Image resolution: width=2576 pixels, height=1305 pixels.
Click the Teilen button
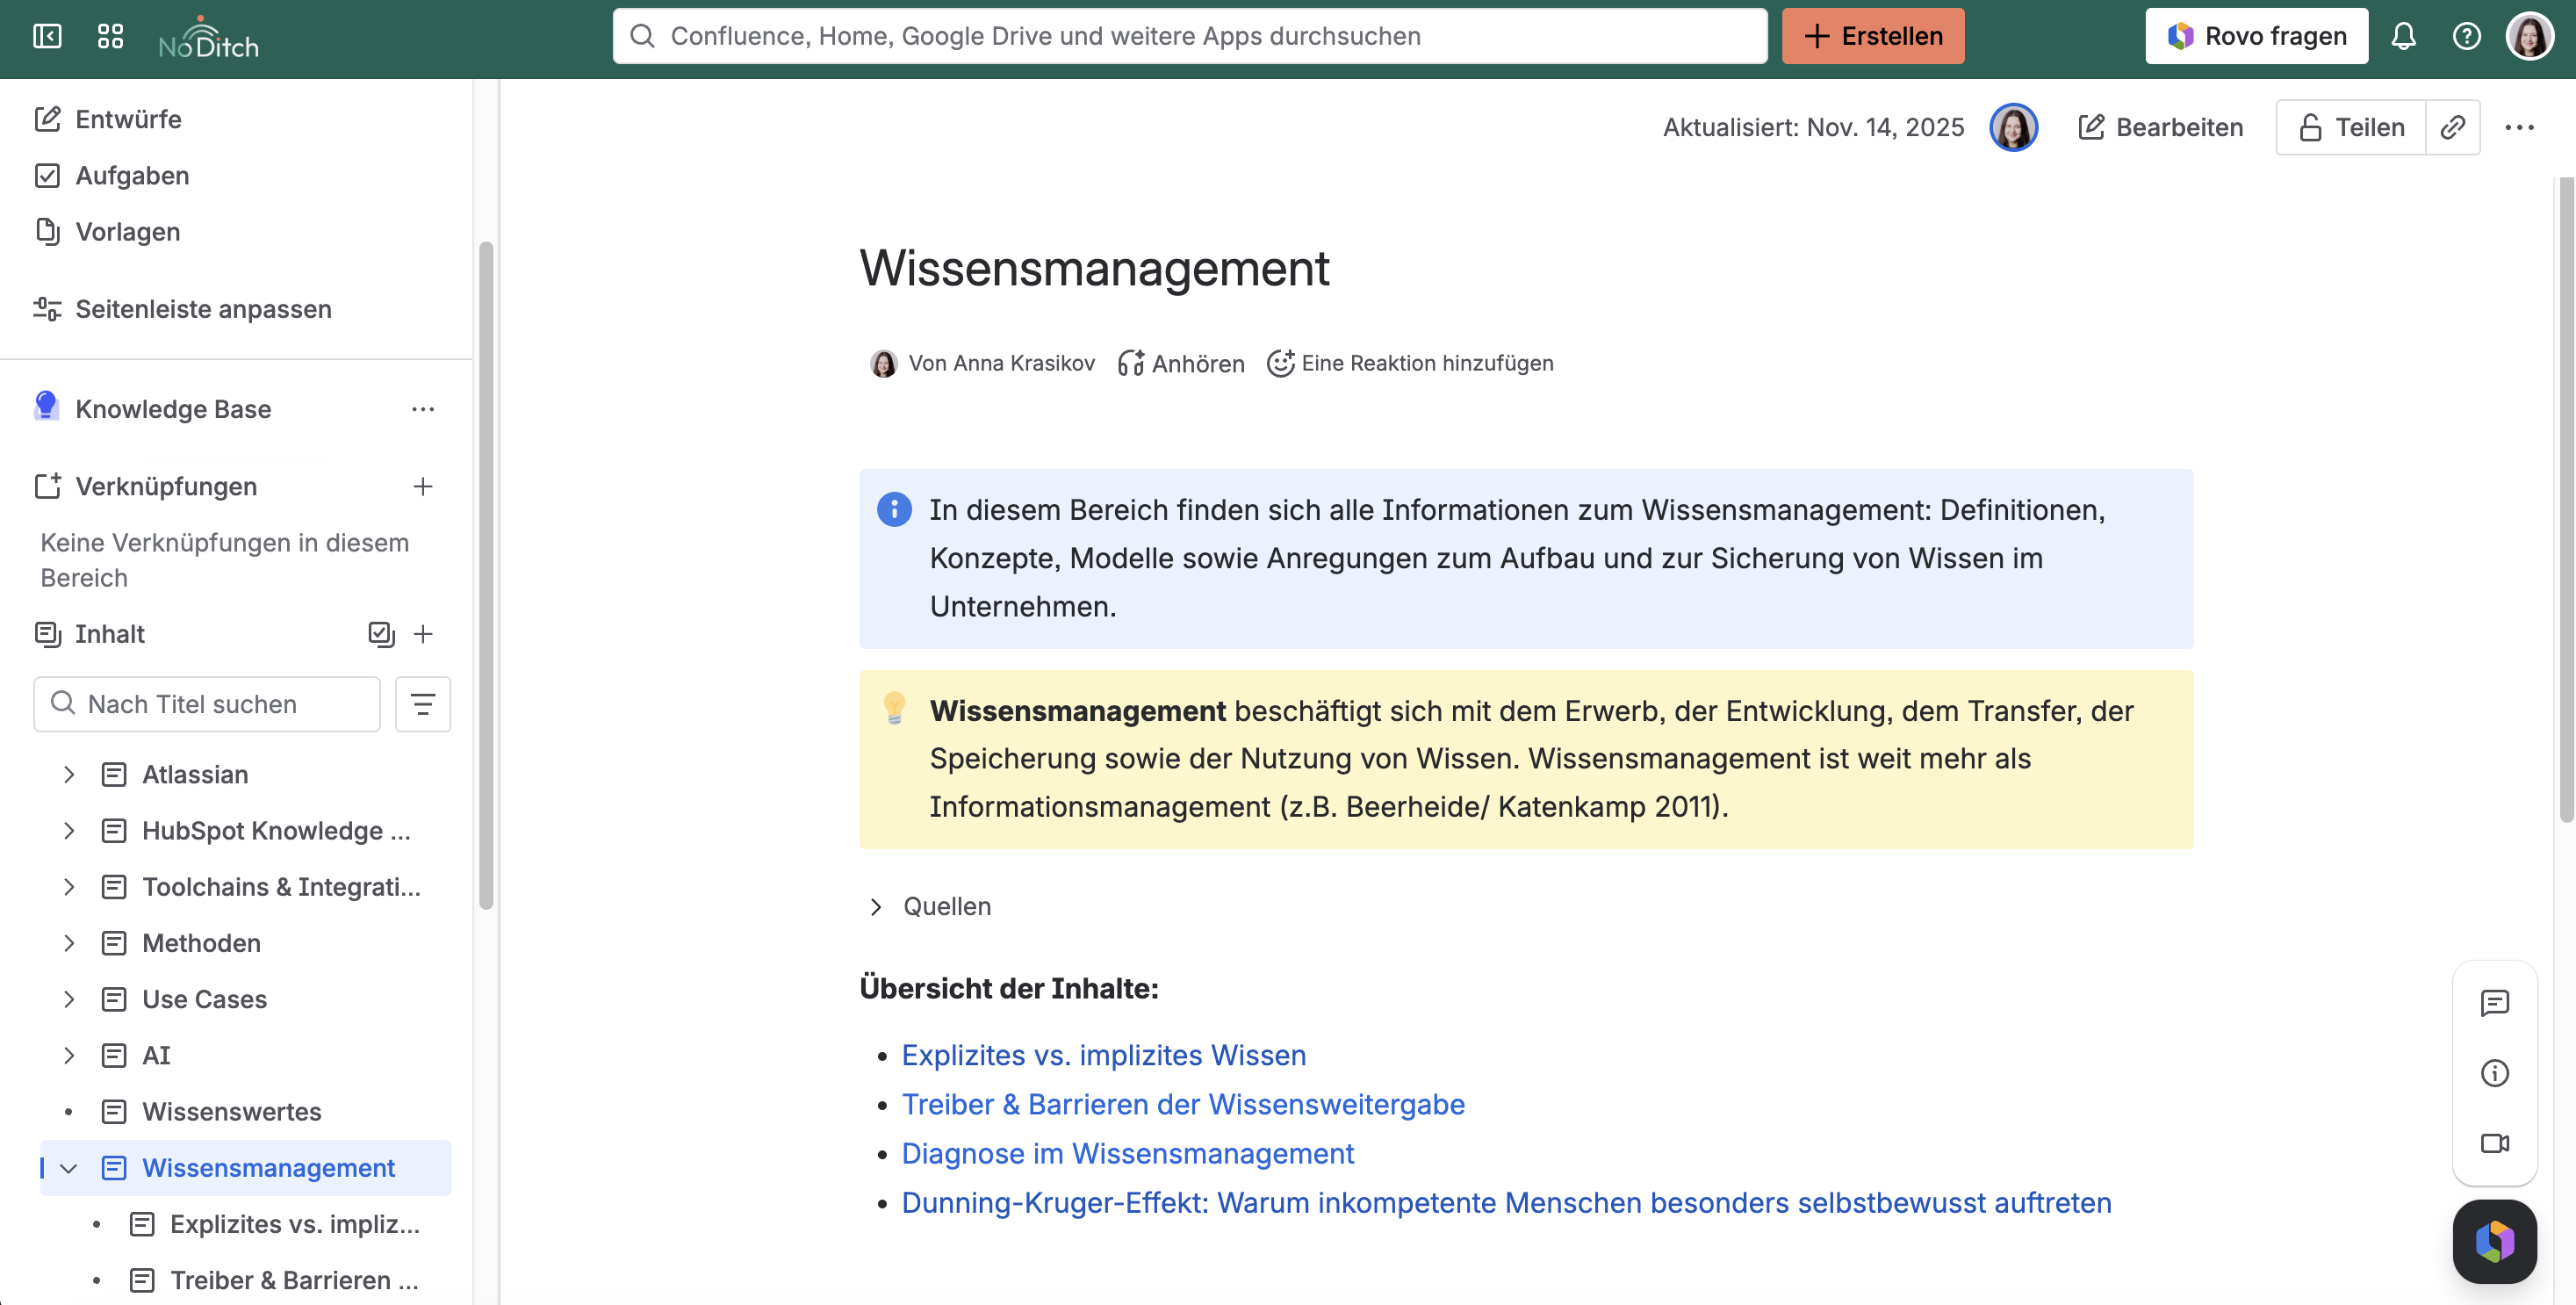click(x=2351, y=127)
